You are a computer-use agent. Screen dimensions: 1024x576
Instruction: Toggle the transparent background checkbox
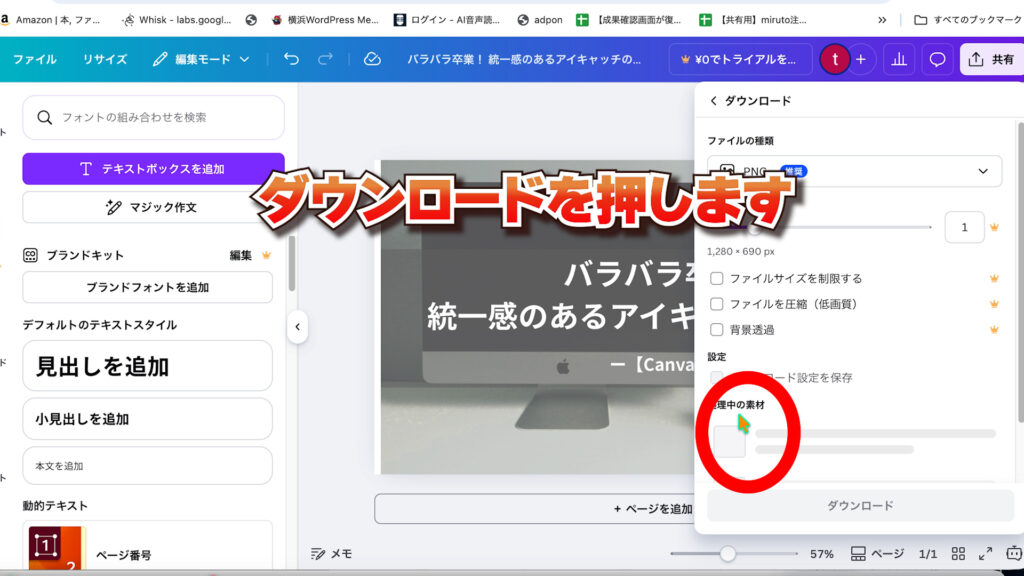(716, 329)
